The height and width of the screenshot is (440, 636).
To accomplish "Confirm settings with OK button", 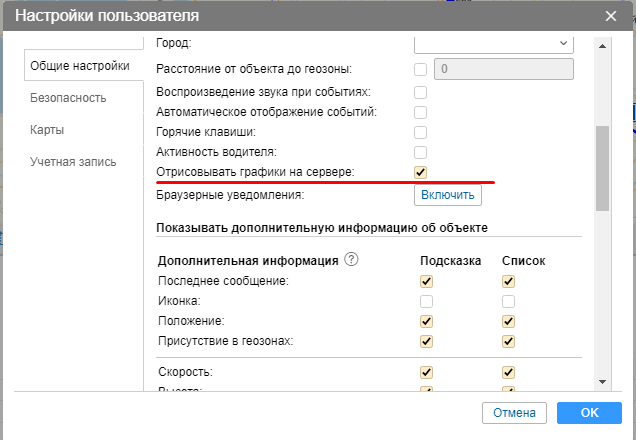I will [x=589, y=413].
